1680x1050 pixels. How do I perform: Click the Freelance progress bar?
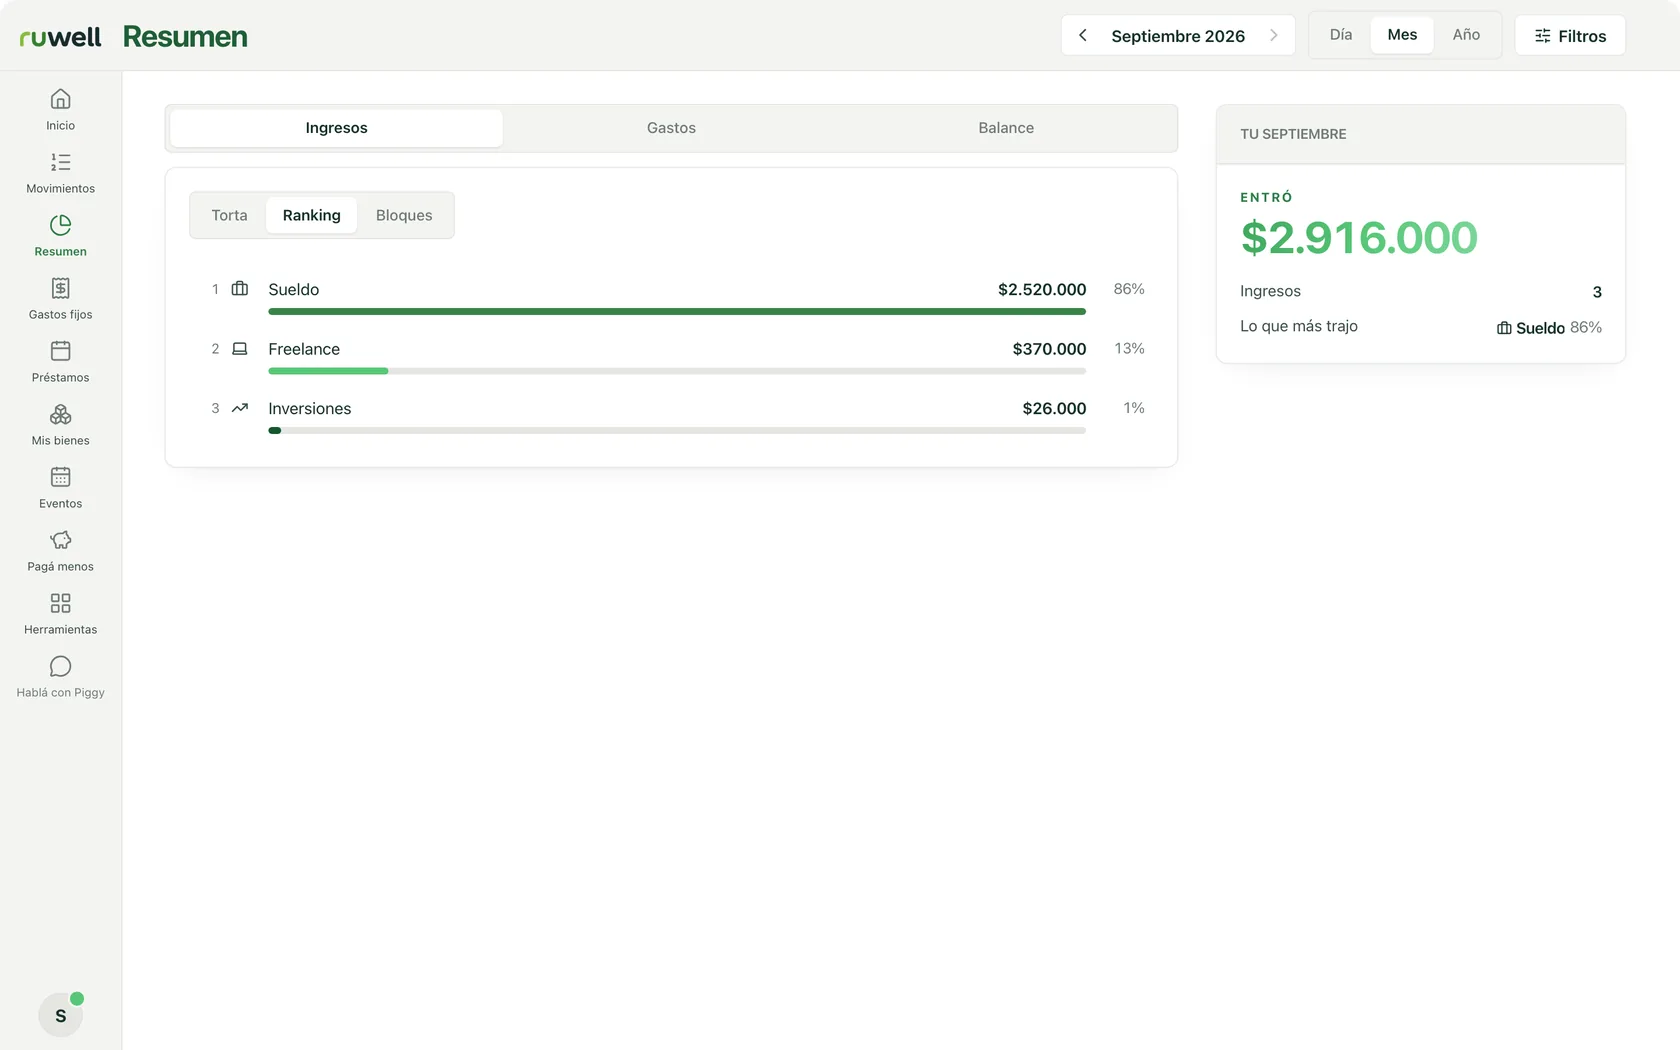[677, 371]
